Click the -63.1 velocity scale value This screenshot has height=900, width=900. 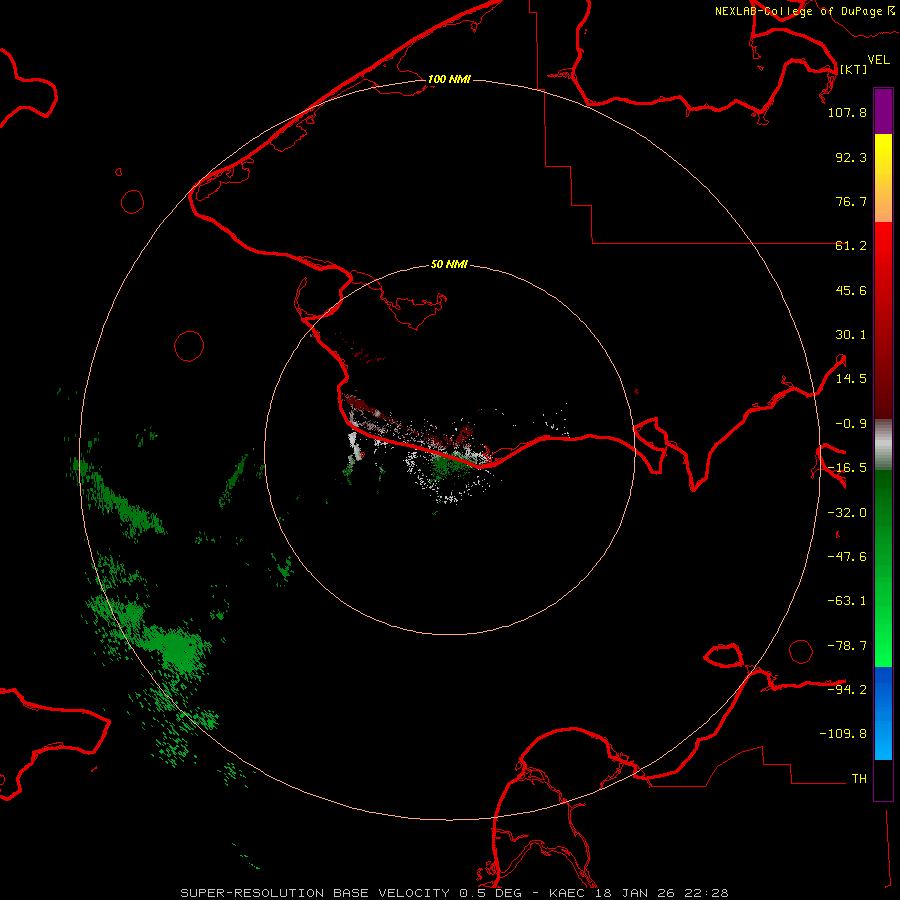pyautogui.click(x=847, y=601)
